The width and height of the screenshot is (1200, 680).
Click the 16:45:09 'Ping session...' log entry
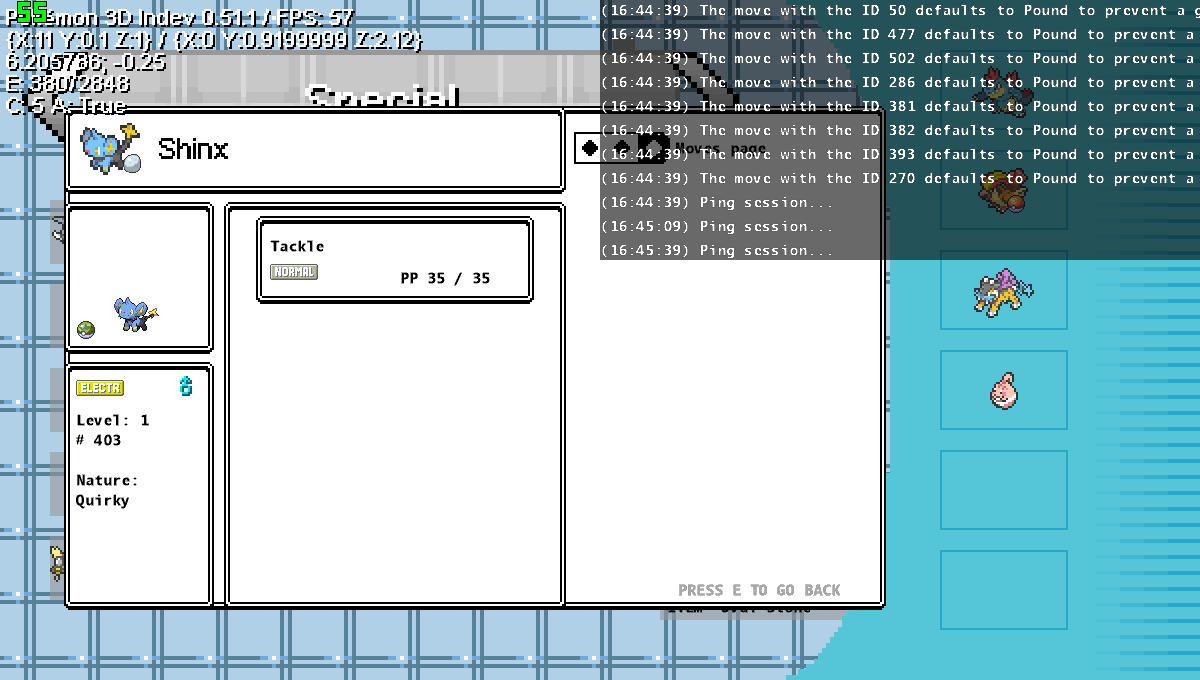[x=717, y=226]
